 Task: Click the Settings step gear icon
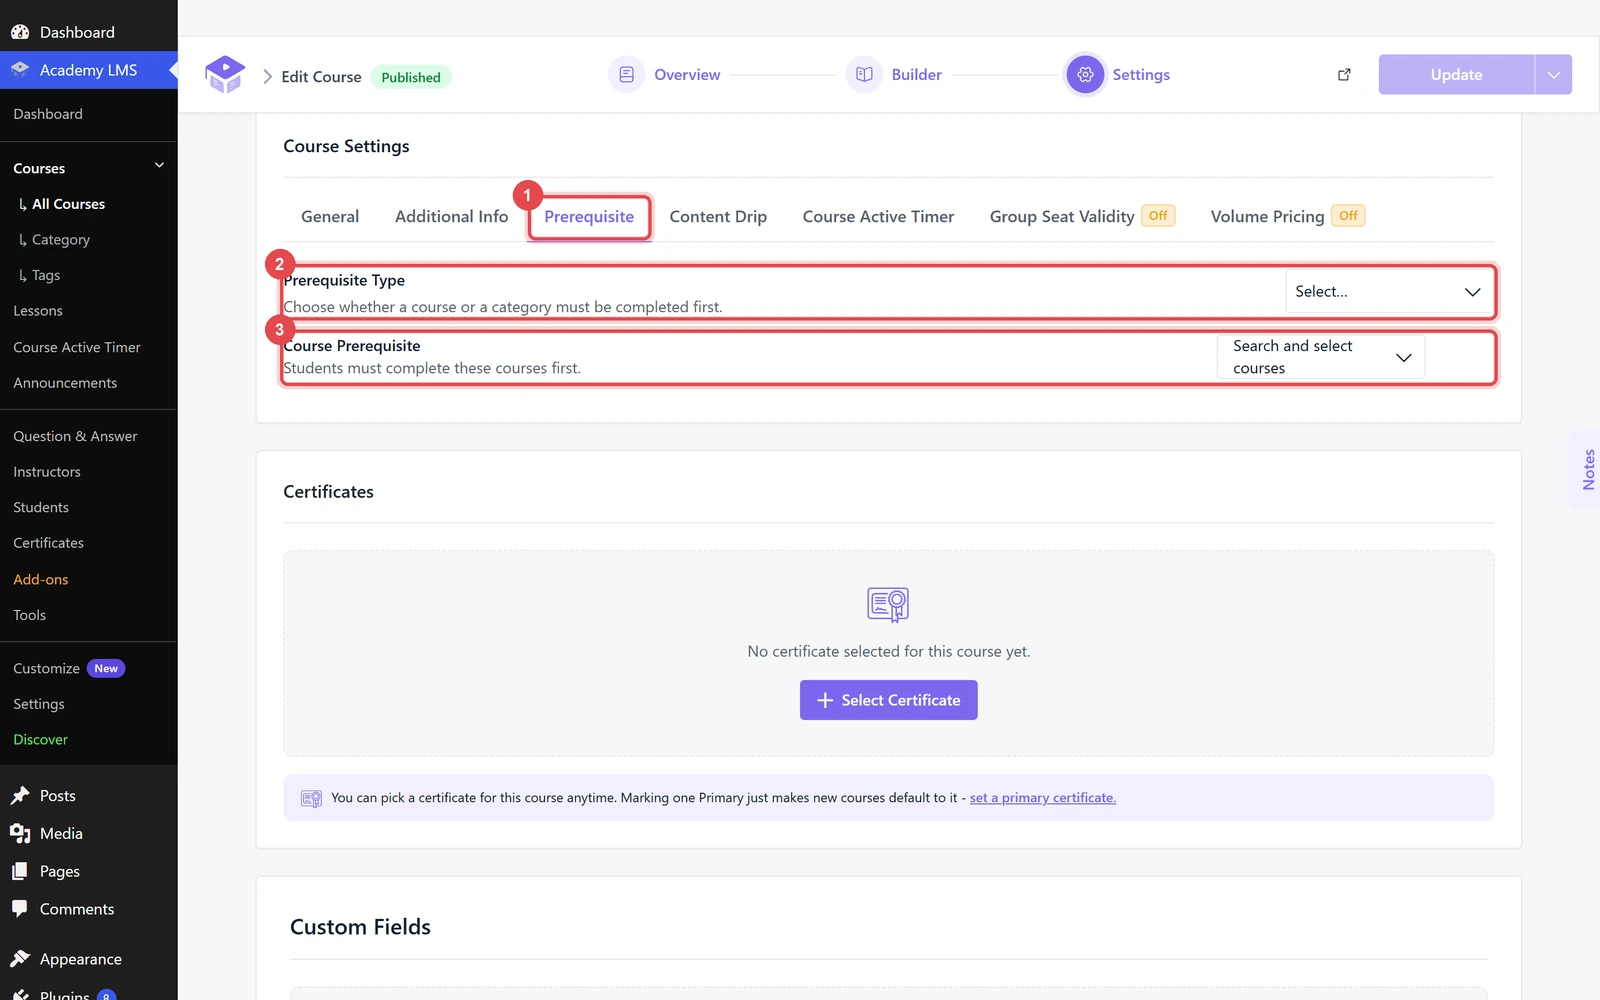(1085, 75)
